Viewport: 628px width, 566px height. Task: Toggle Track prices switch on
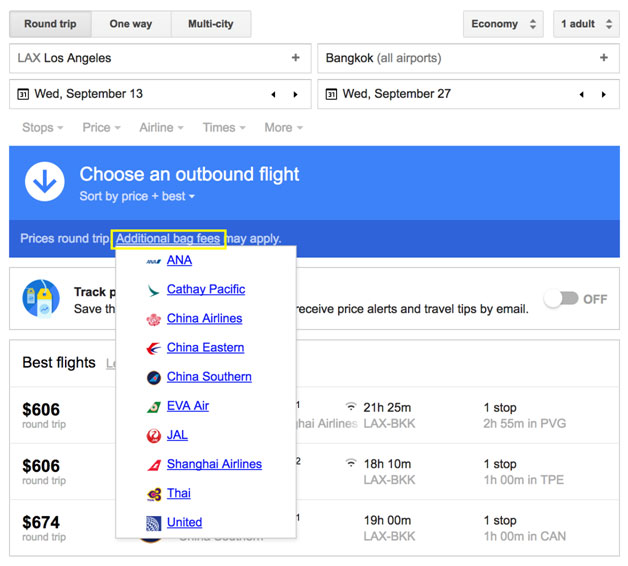pyautogui.click(x=561, y=299)
